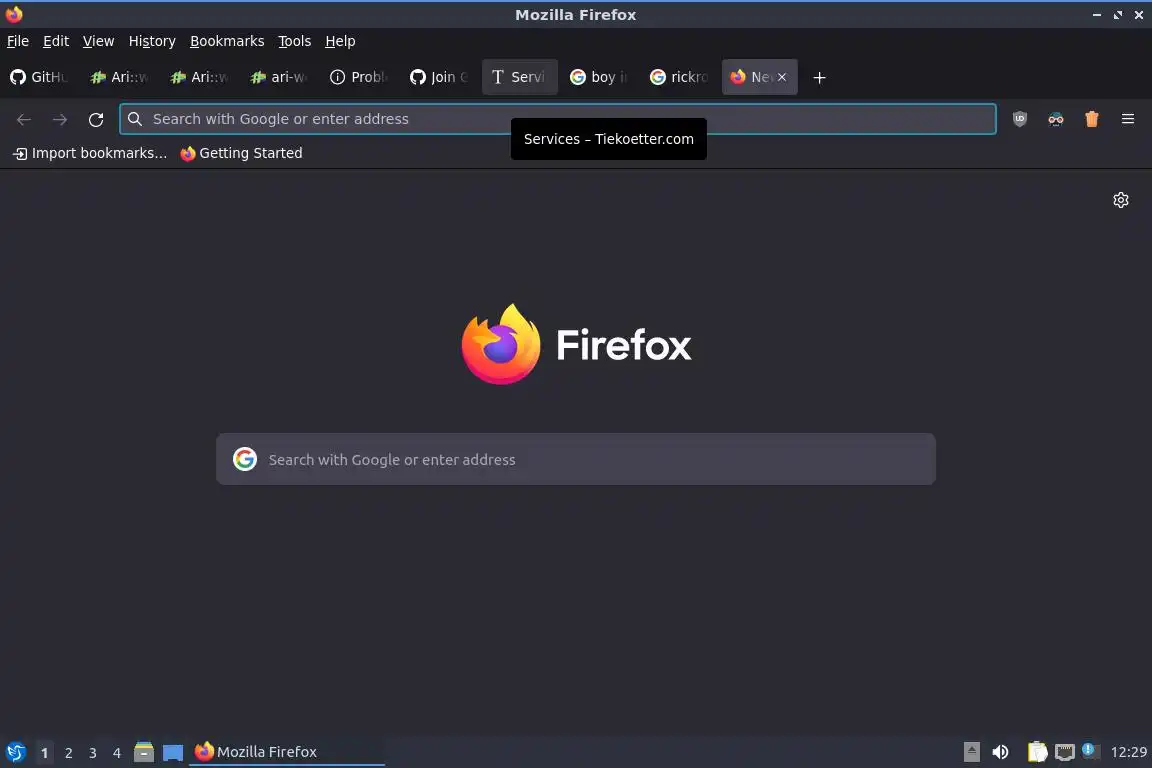Open the Join GitHub tab

440,77
